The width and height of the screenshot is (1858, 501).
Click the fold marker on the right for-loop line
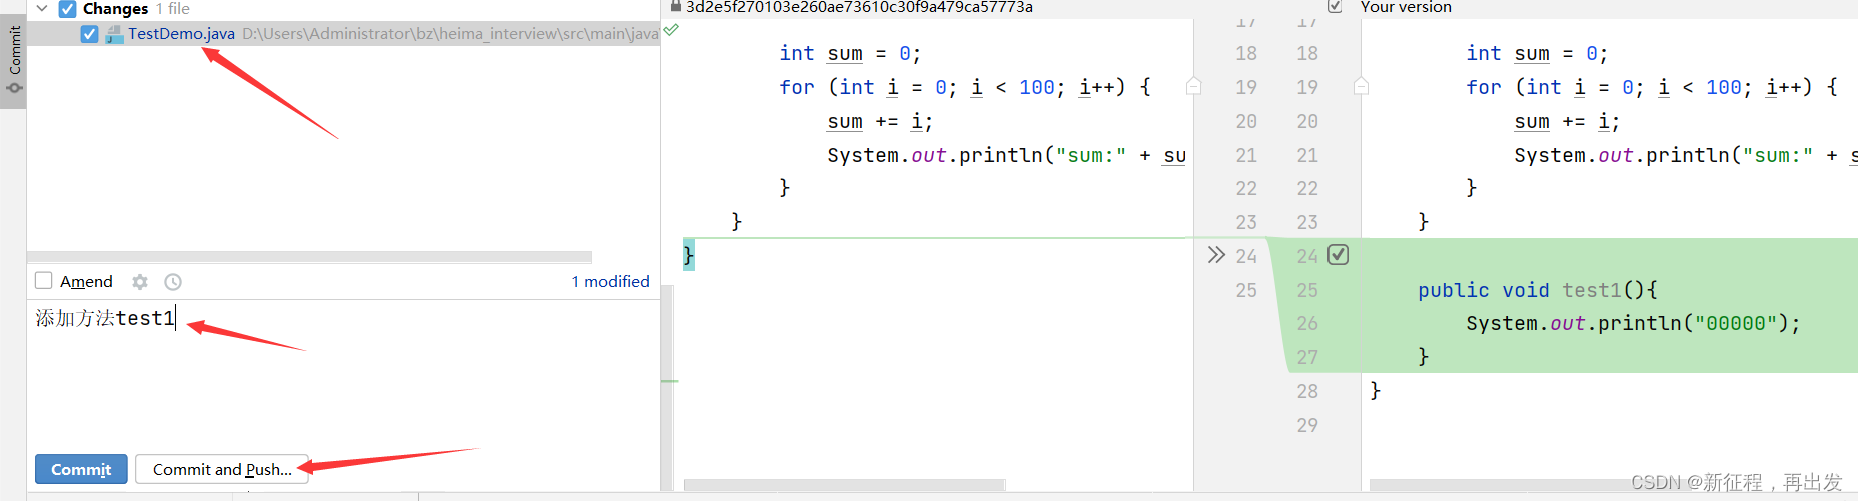click(1361, 87)
